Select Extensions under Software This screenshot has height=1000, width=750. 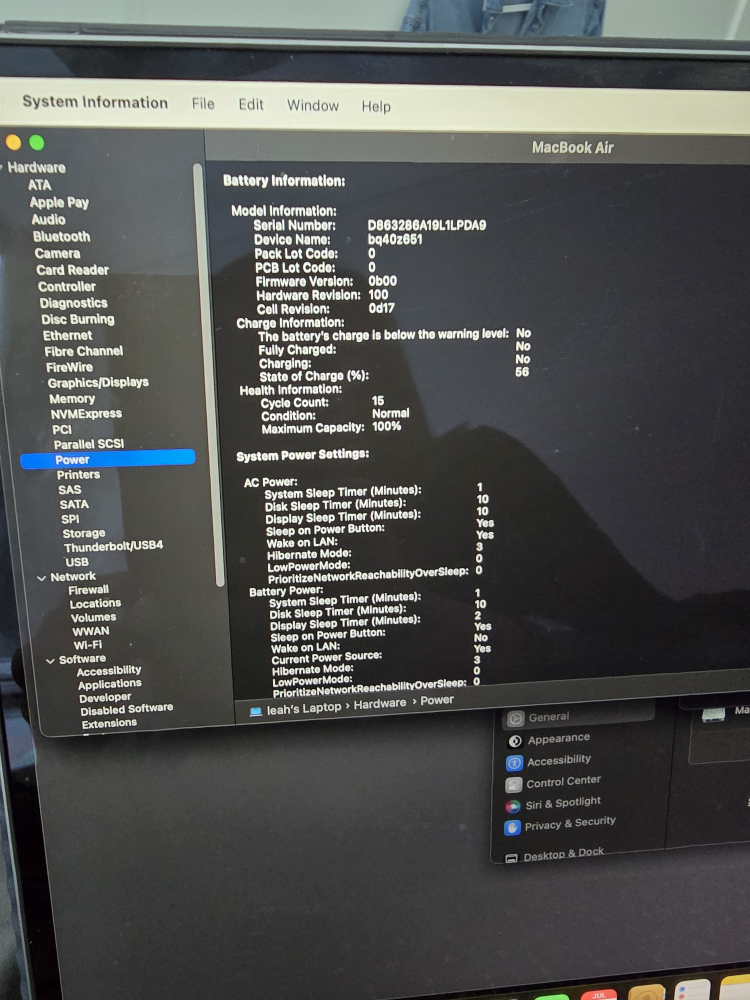pyautogui.click(x=109, y=723)
